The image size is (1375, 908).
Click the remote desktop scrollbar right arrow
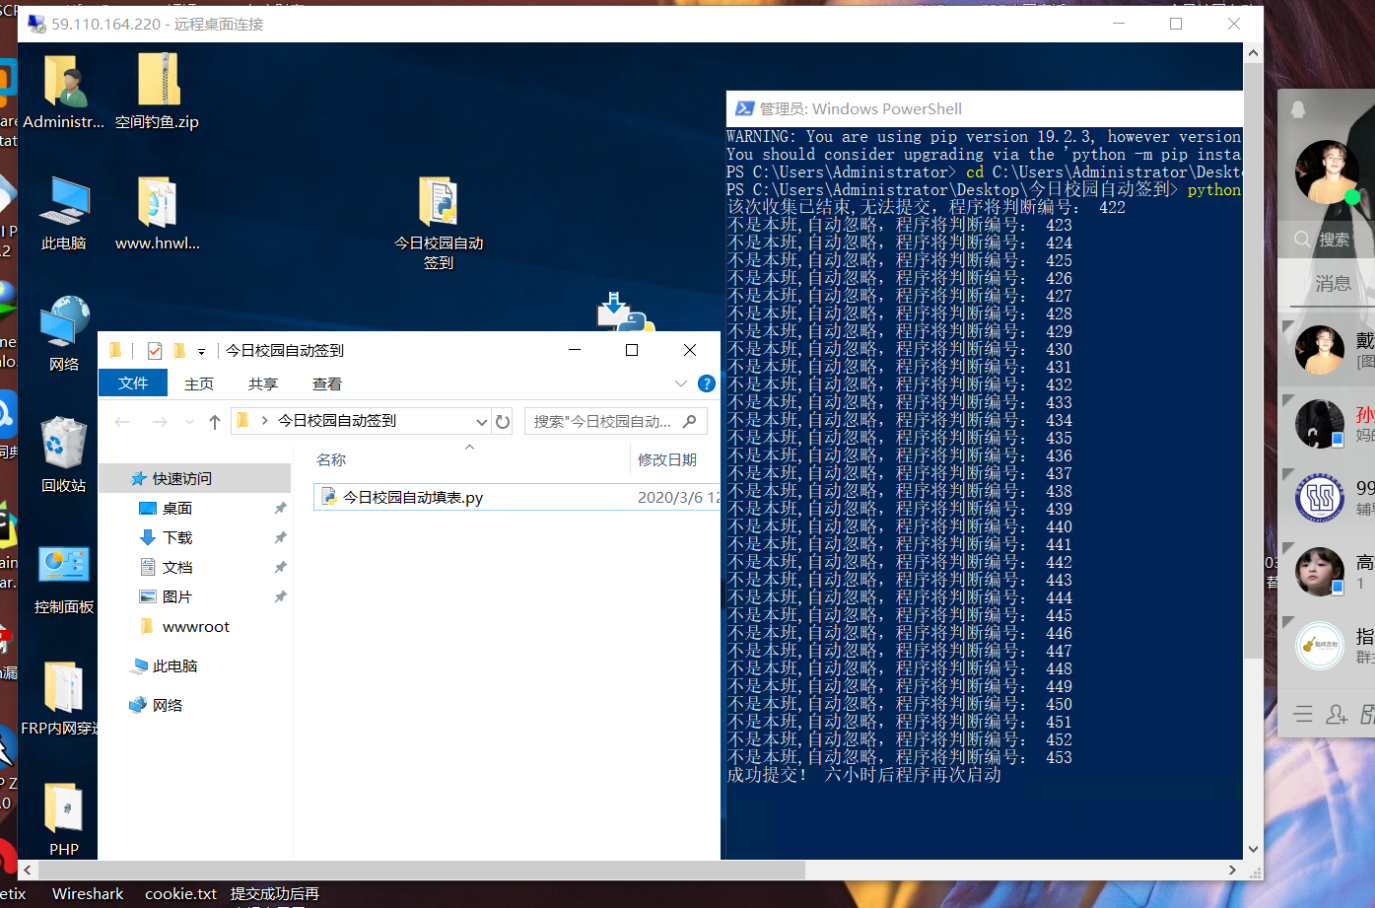[x=1232, y=871]
